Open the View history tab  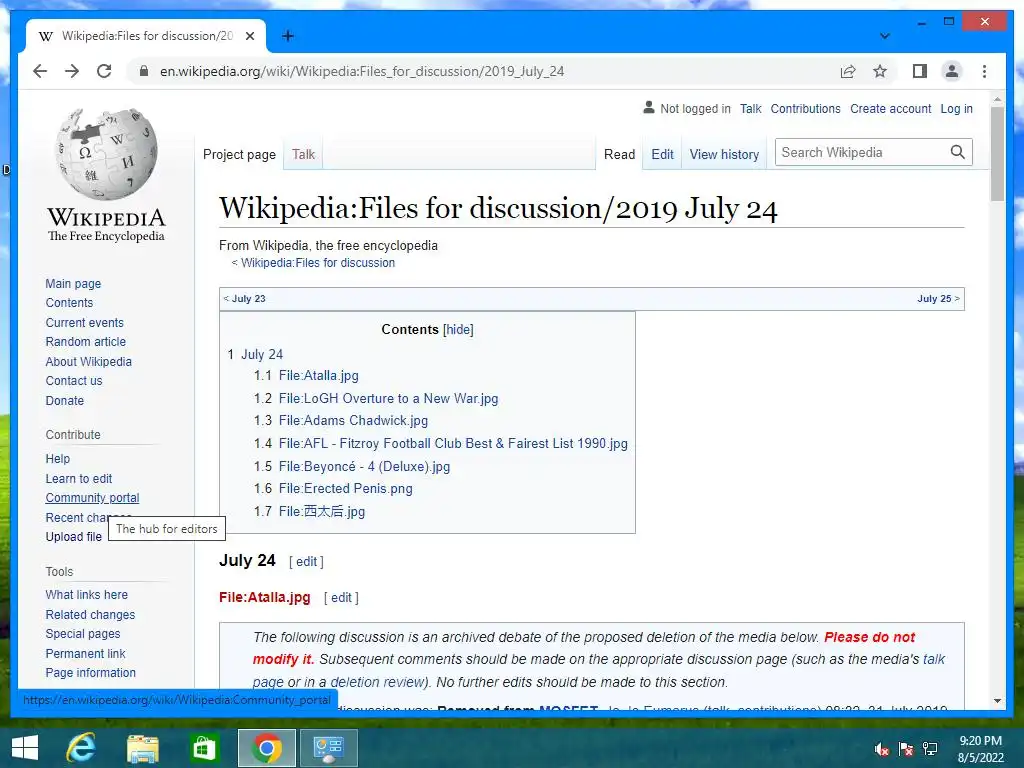pyautogui.click(x=724, y=154)
